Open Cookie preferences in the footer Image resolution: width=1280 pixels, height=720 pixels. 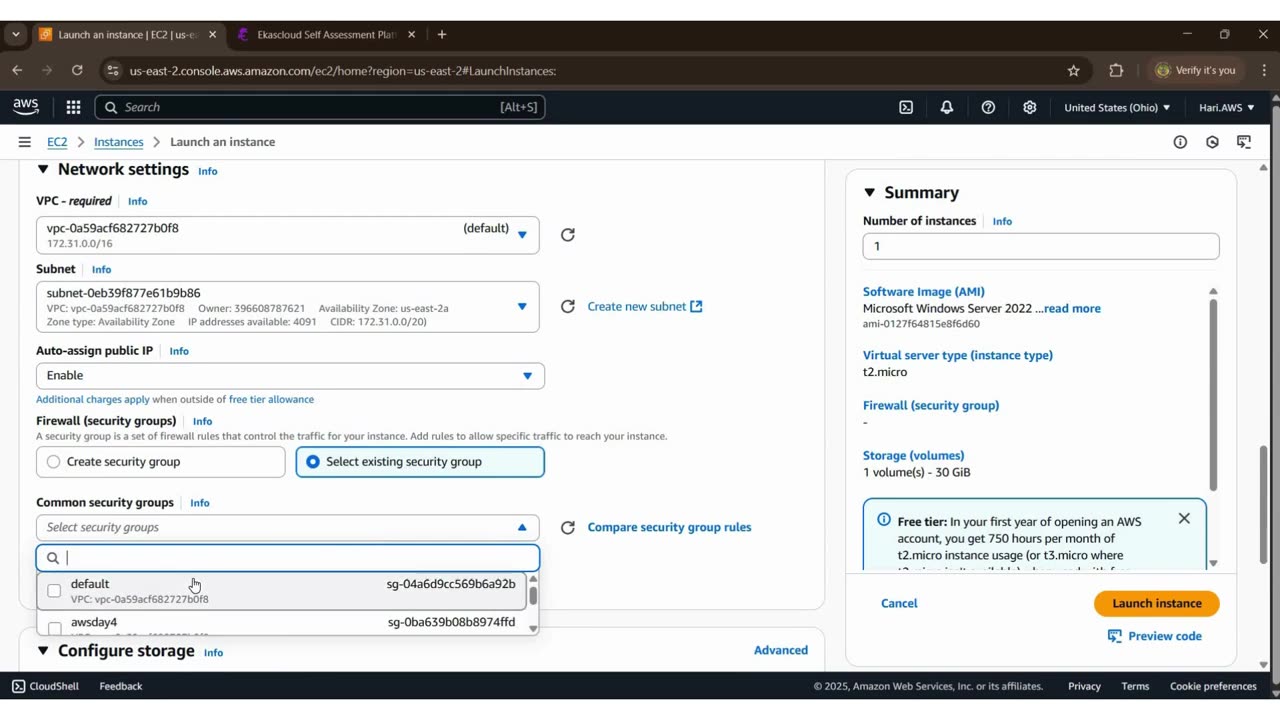(1213, 686)
